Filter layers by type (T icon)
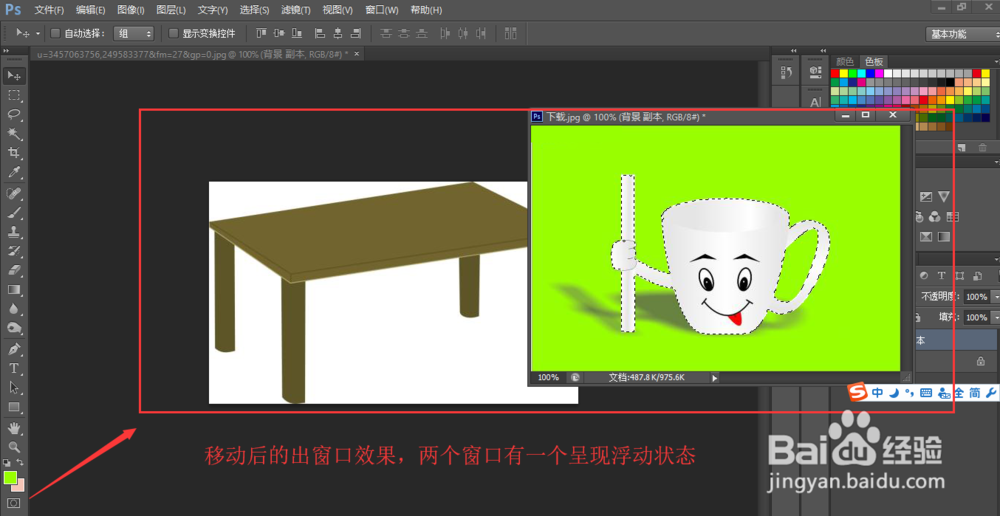This screenshot has width=1000, height=516. click(x=941, y=276)
